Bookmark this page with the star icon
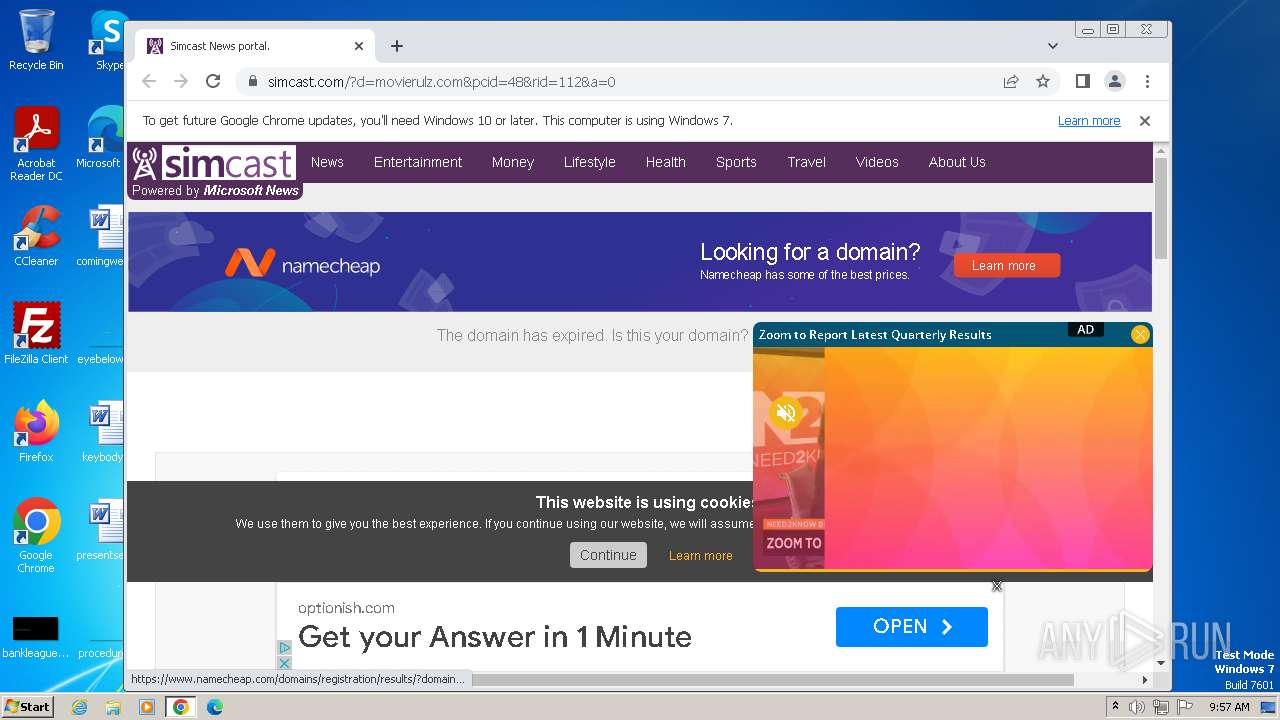The image size is (1280, 720). [x=1043, y=81]
